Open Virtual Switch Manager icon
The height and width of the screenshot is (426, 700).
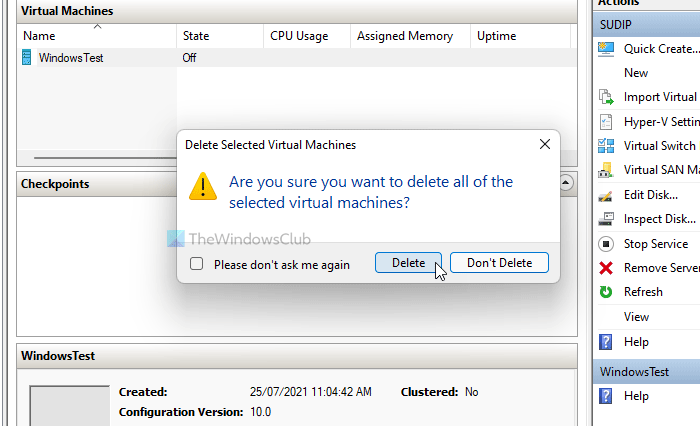(x=606, y=146)
